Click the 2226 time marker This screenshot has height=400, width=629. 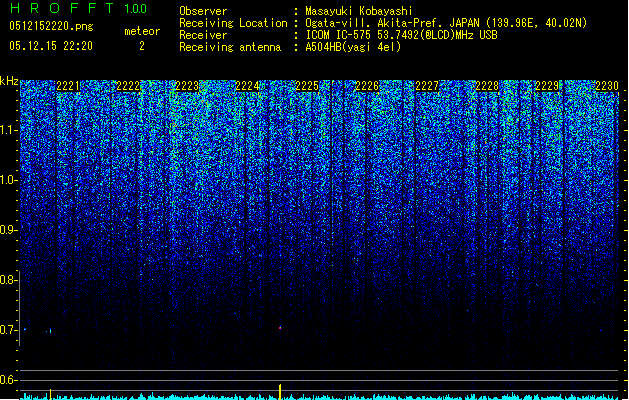367,86
